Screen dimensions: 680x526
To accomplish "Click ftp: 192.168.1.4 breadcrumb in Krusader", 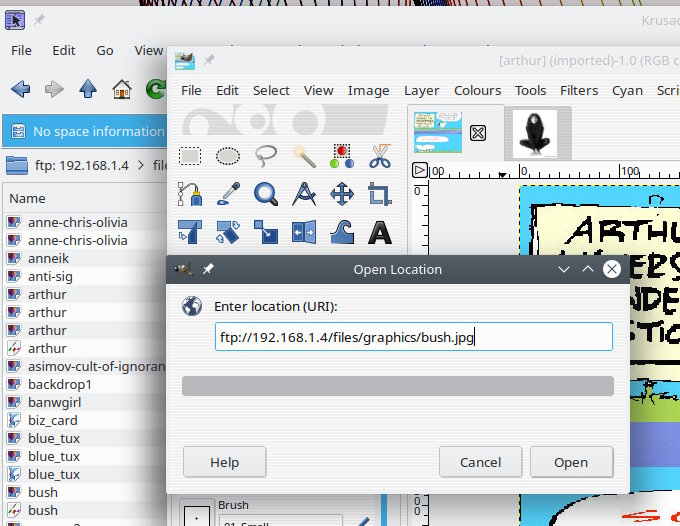I will click(x=82, y=165).
